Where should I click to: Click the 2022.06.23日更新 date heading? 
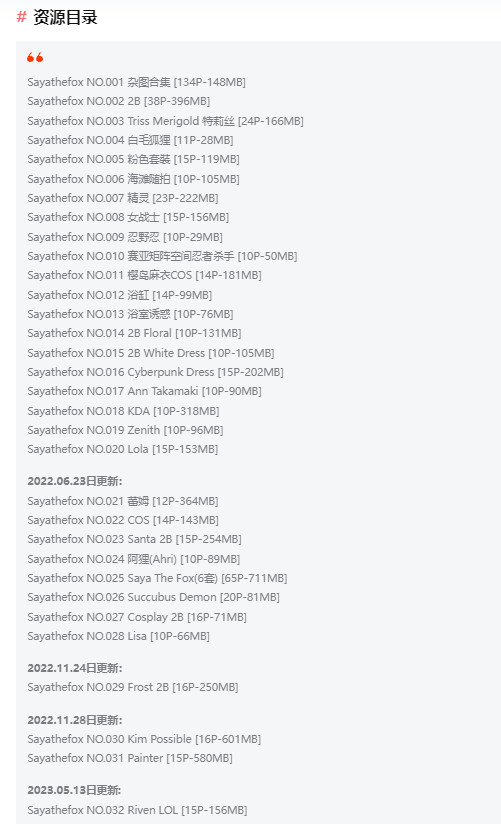pyautogui.click(x=75, y=481)
